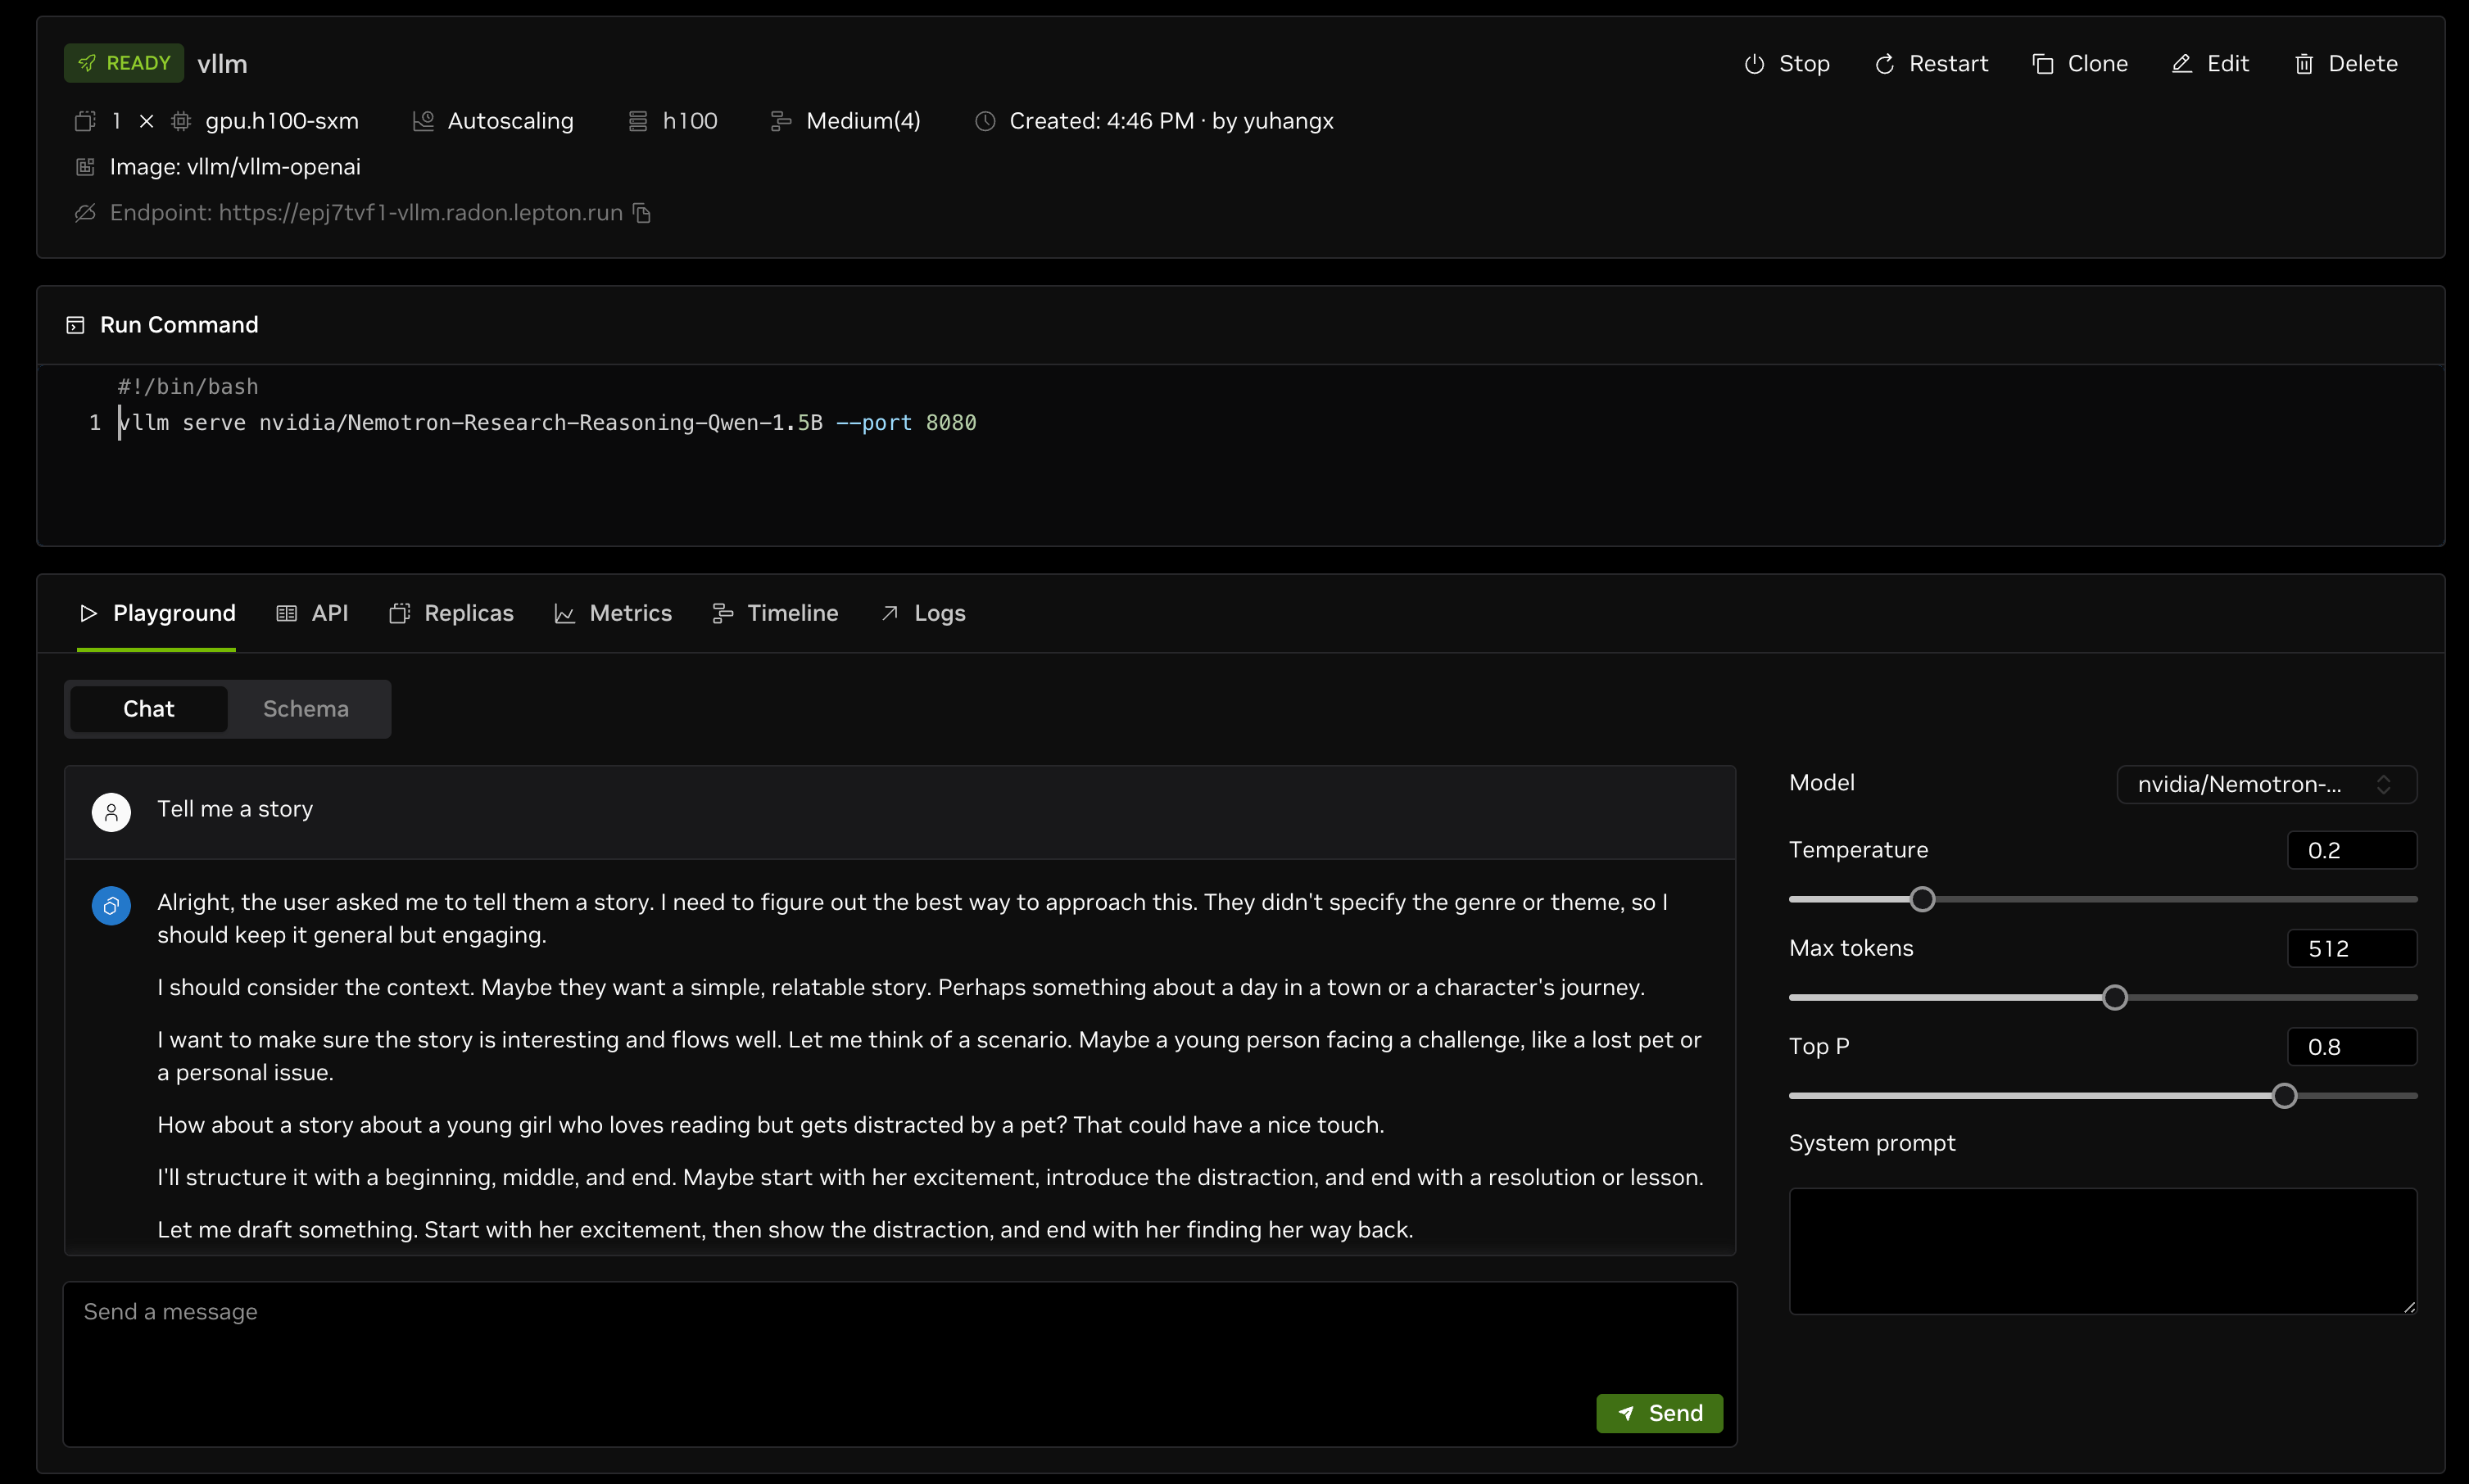Click the Temperature value field 0.2
This screenshot has width=2469, height=1484.
[x=2352, y=850]
